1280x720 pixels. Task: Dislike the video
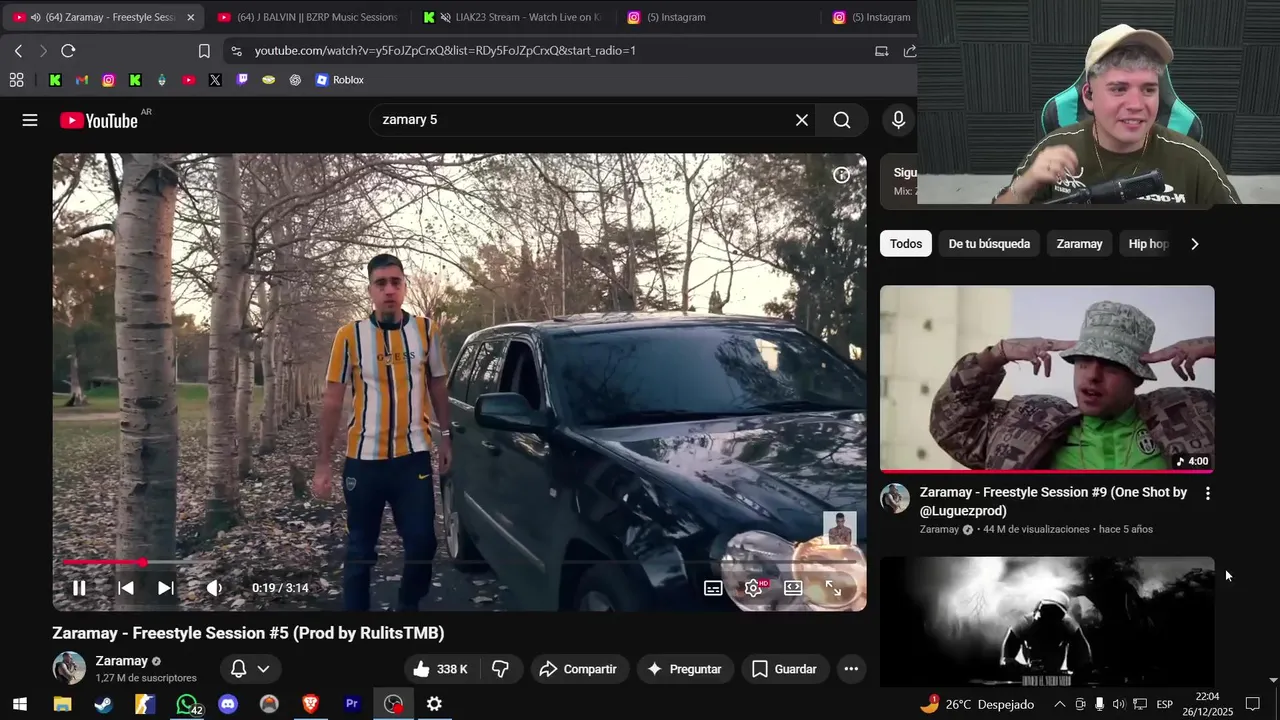(501, 669)
